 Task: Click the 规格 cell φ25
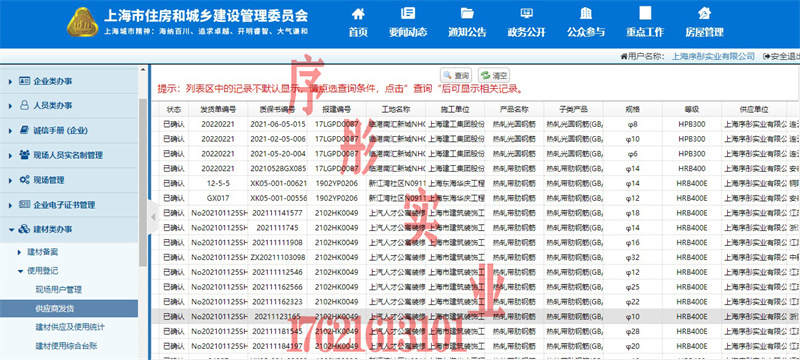[x=633, y=287]
